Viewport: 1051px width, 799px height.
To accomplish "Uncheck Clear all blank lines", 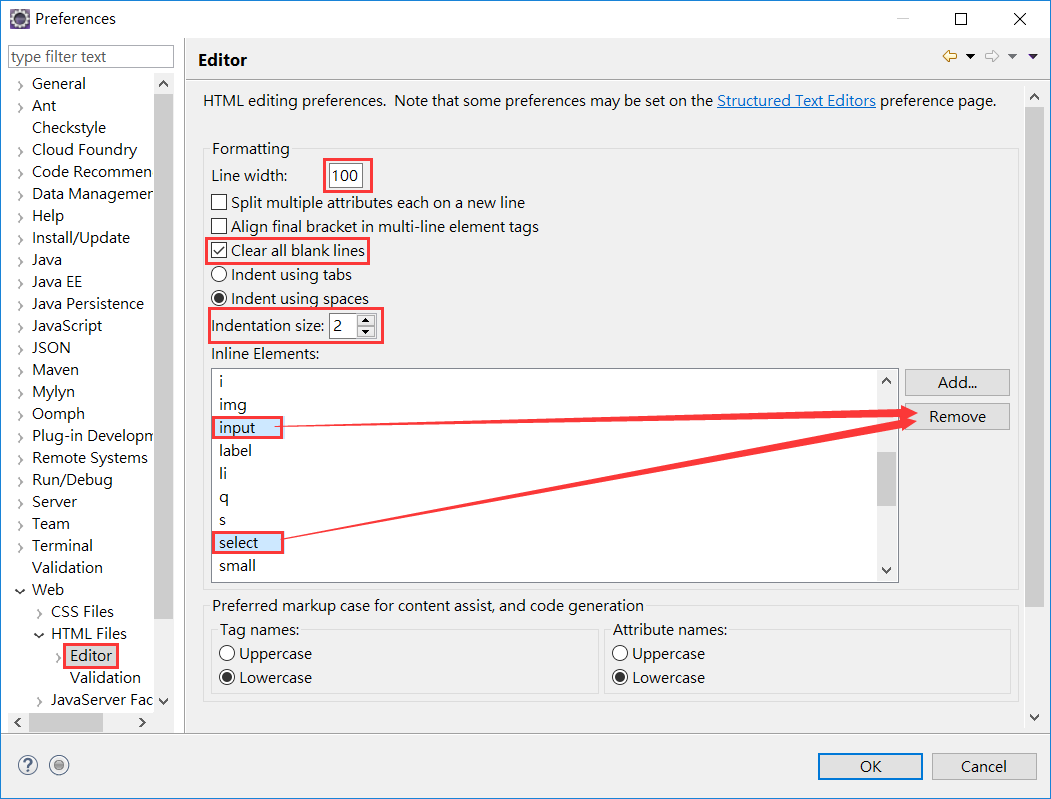I will tap(220, 250).
